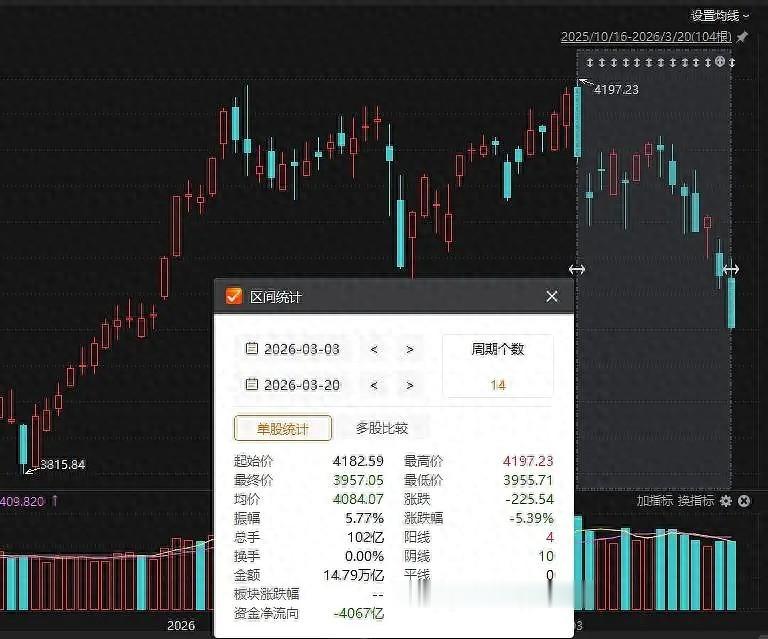768x639 pixels.
Task: Click the 最终价 value 3957.05
Action: (x=358, y=480)
